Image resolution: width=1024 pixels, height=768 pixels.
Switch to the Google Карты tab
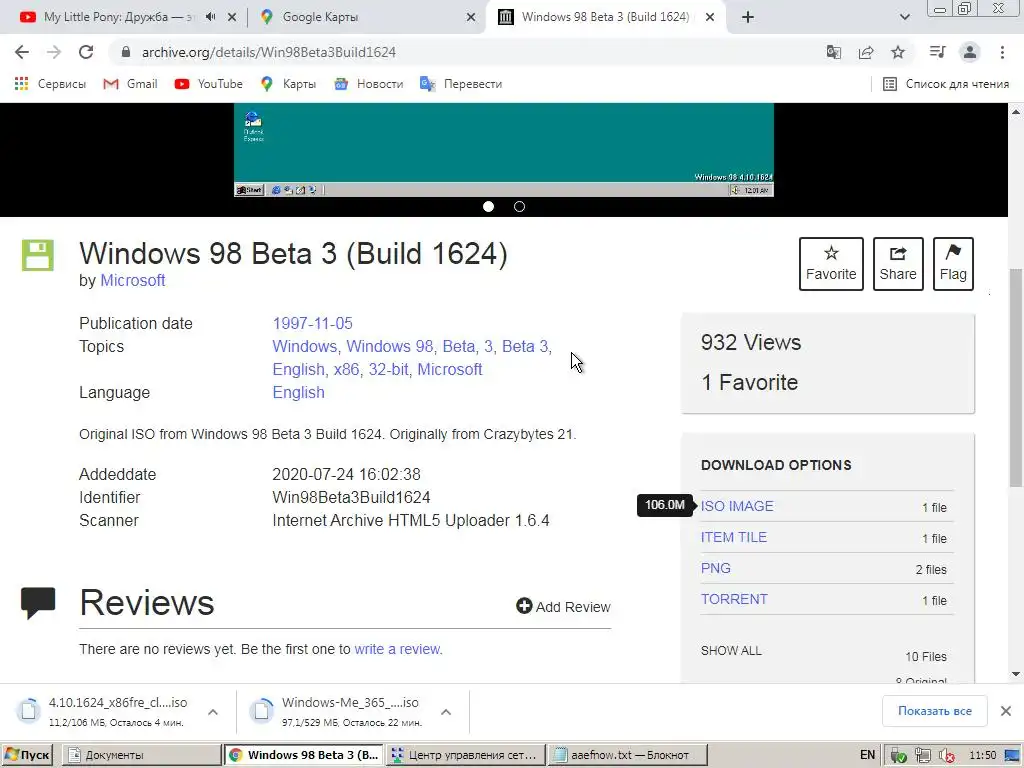320,17
